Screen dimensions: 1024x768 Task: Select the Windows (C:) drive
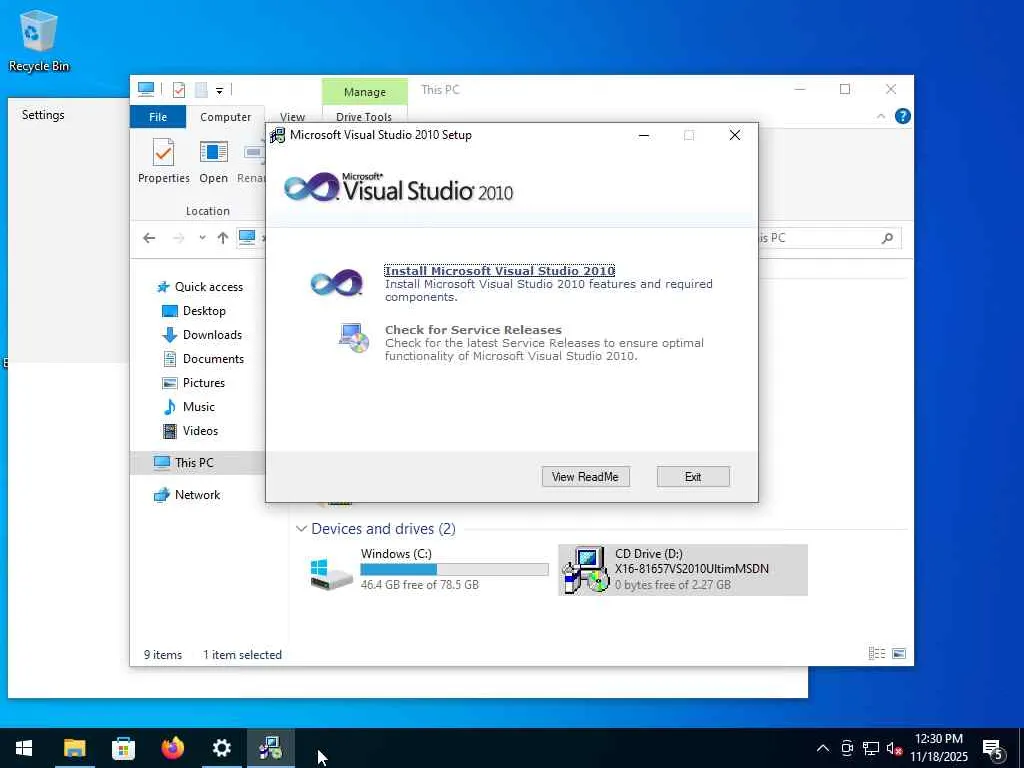429,569
